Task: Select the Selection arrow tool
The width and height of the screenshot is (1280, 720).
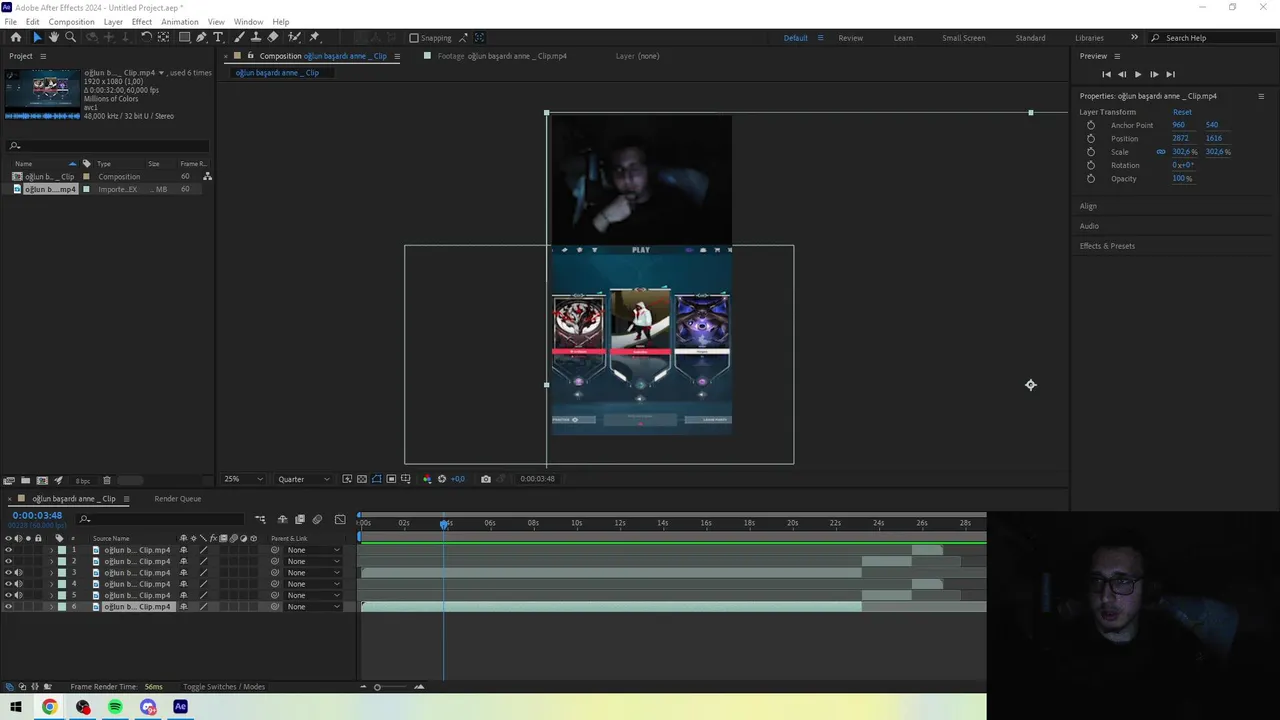Action: coord(37,37)
